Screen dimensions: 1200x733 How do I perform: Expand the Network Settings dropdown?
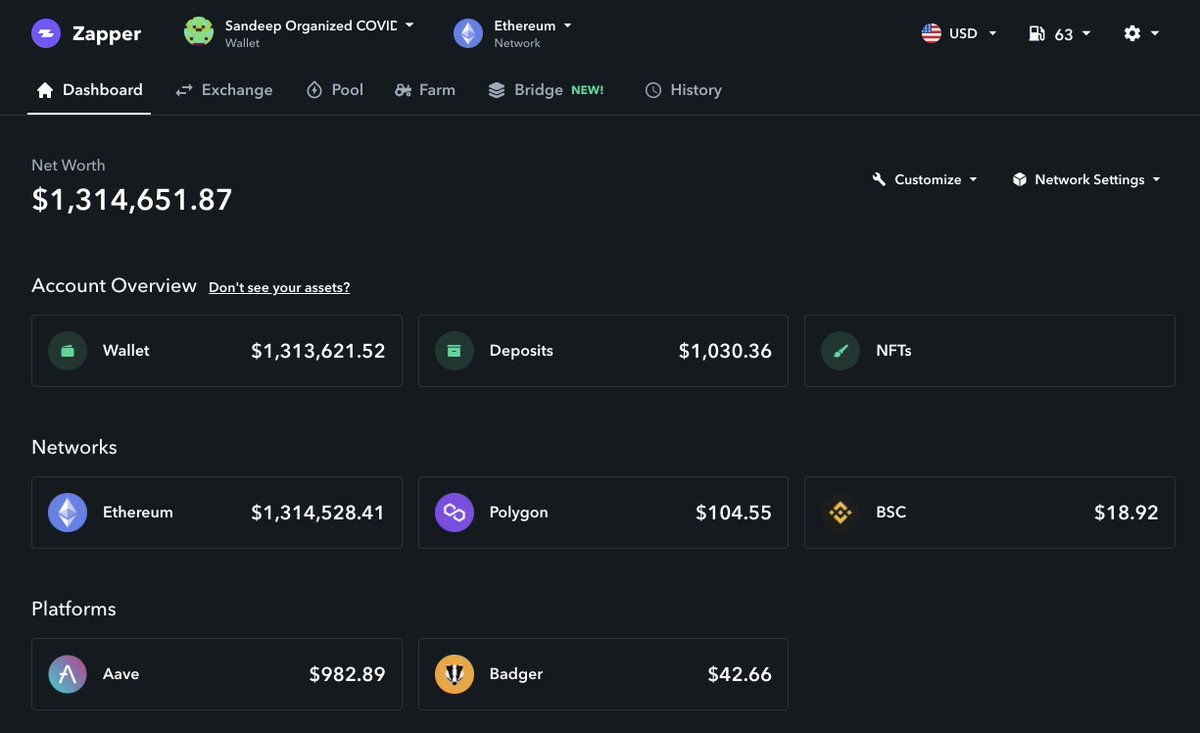click(x=1086, y=180)
